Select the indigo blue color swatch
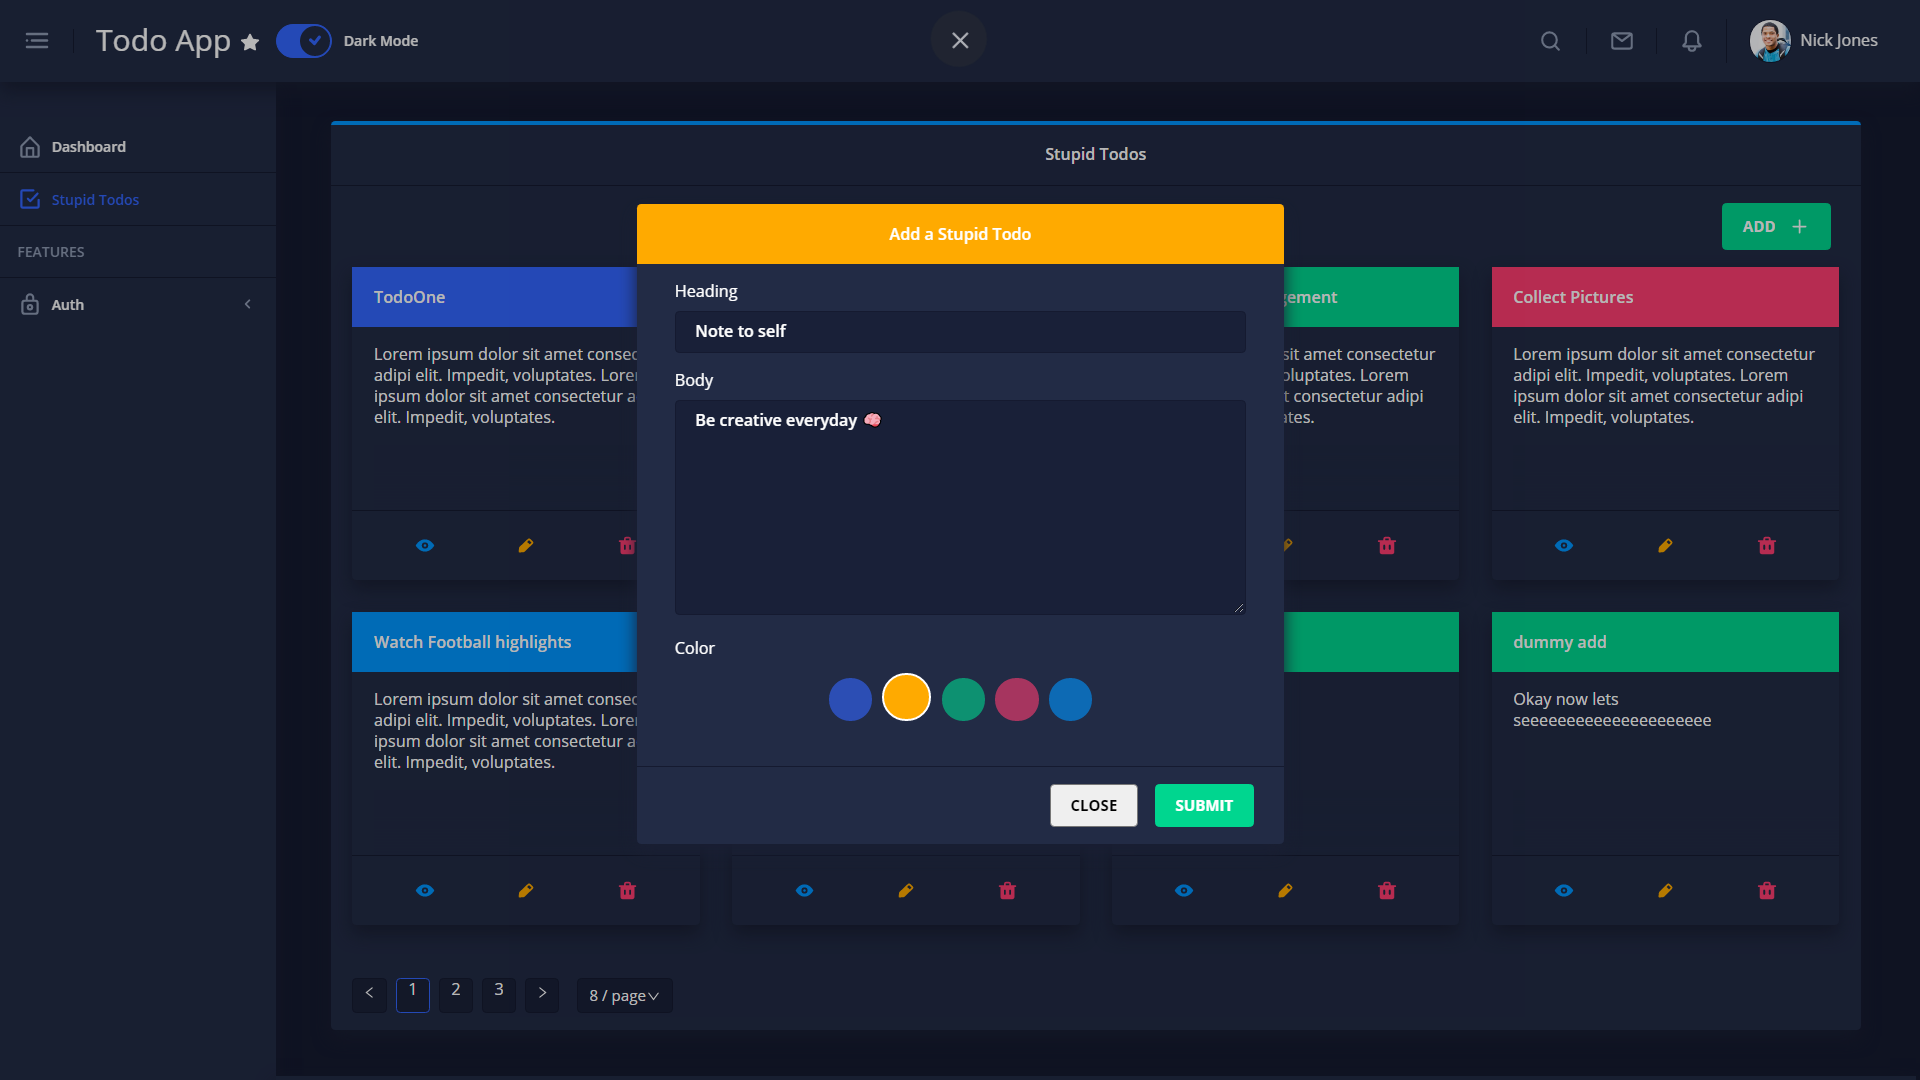The width and height of the screenshot is (1920, 1080). pos(850,700)
